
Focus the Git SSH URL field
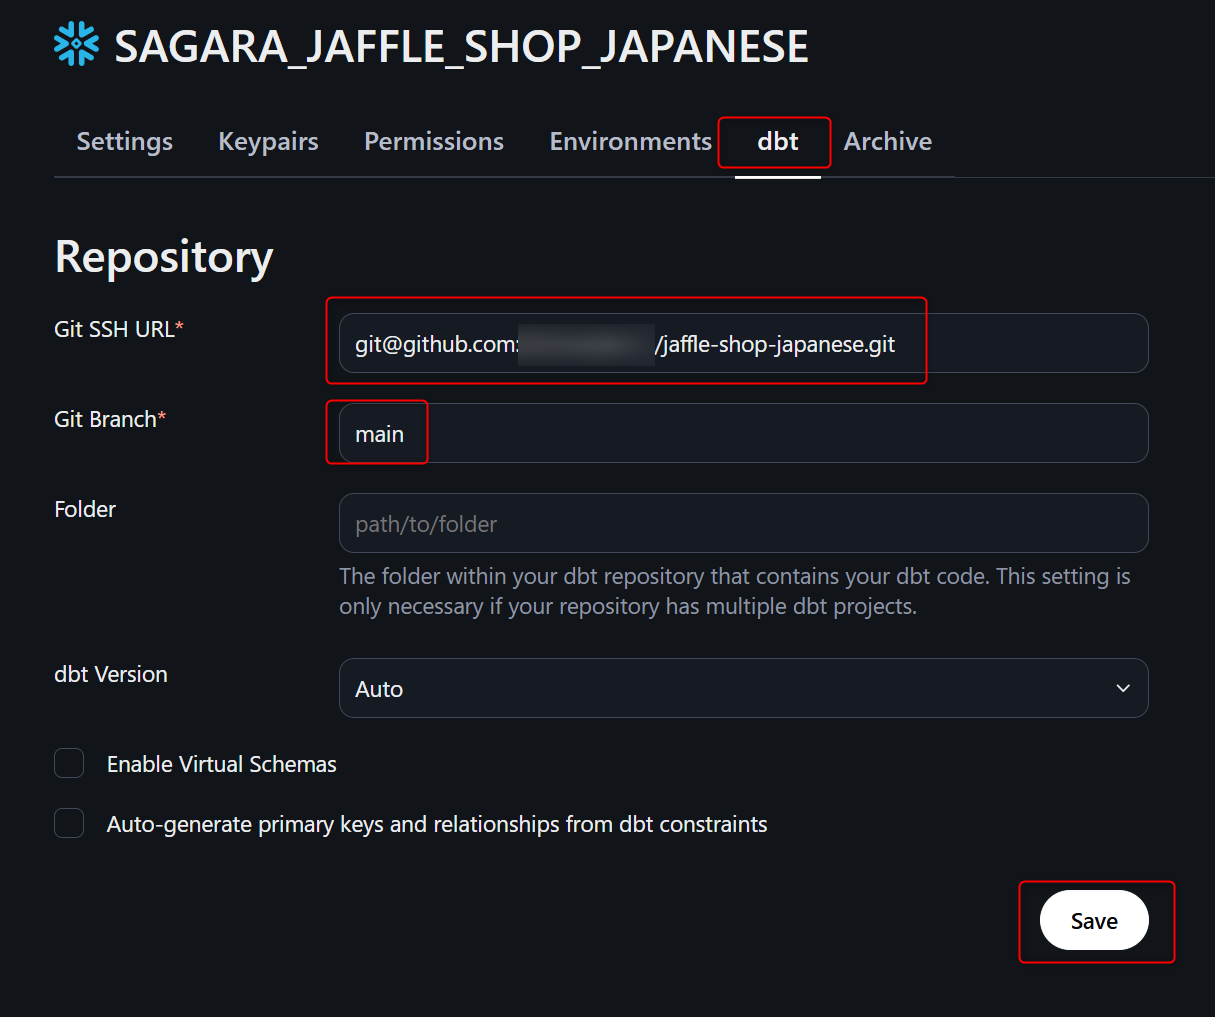(743, 343)
